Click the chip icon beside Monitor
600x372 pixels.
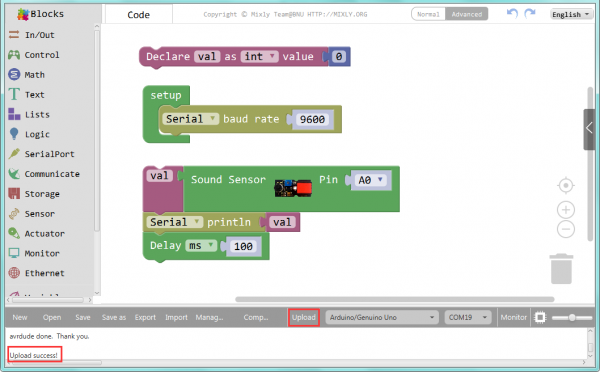pos(540,317)
